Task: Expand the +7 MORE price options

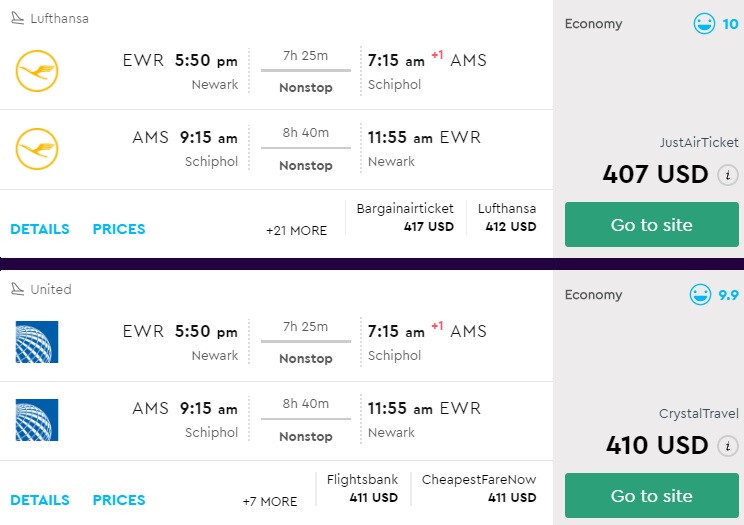Action: coord(269,502)
